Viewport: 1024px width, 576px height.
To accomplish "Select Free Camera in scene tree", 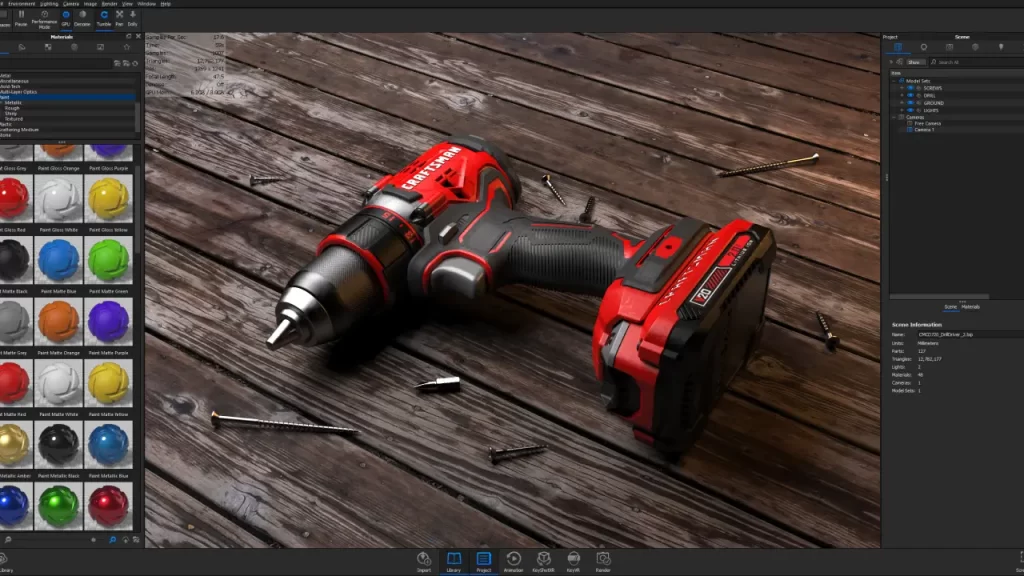I will coord(927,123).
